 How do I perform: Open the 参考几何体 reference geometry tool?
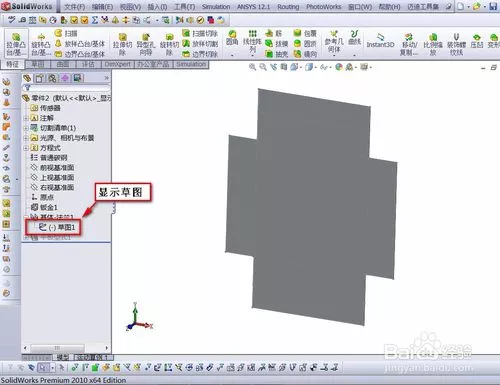[334, 41]
